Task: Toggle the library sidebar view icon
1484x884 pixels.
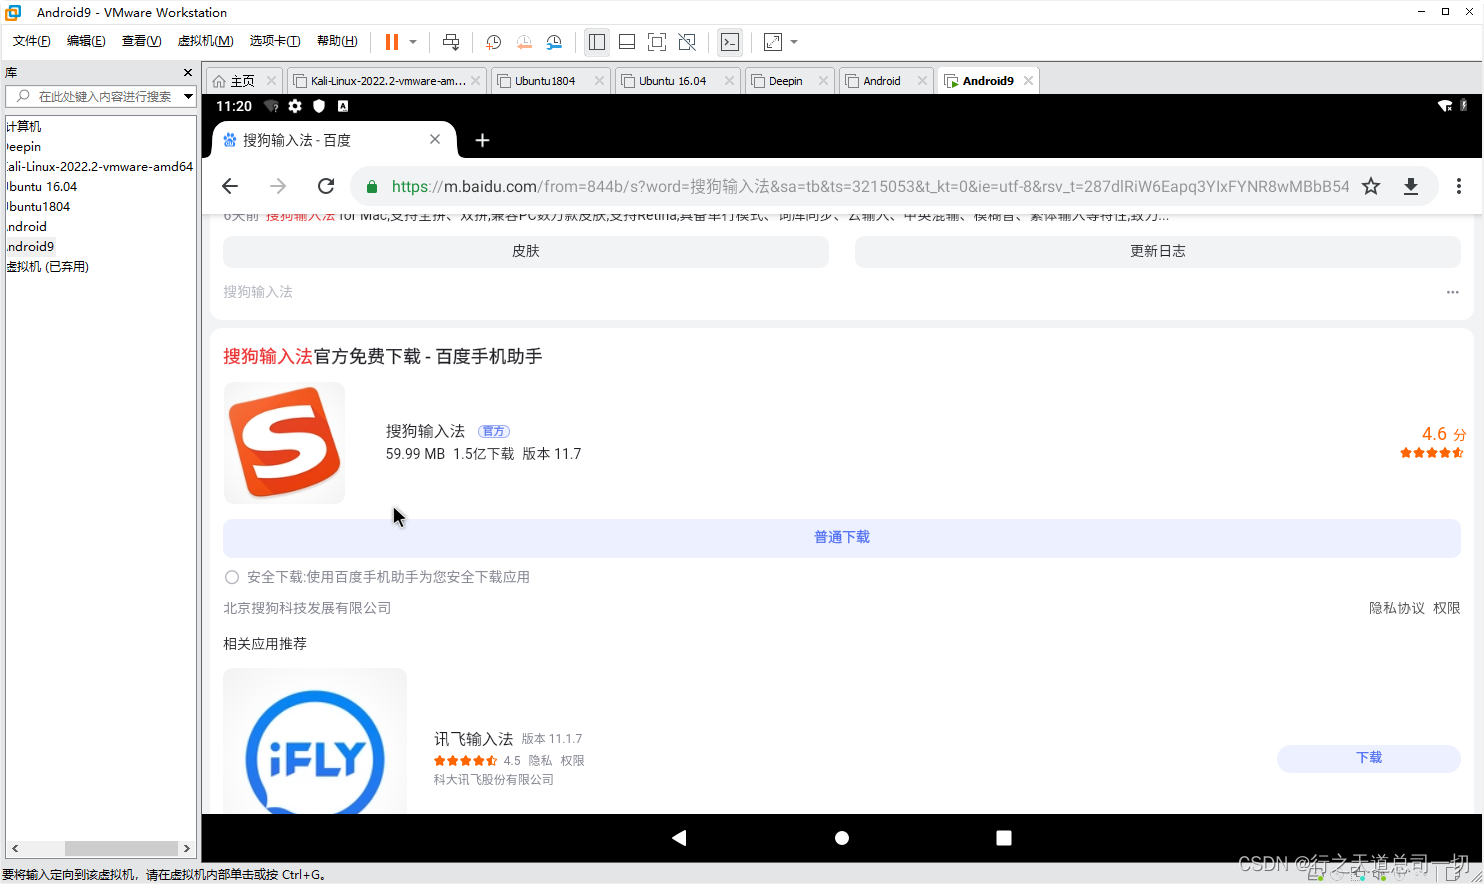Action: coord(597,42)
